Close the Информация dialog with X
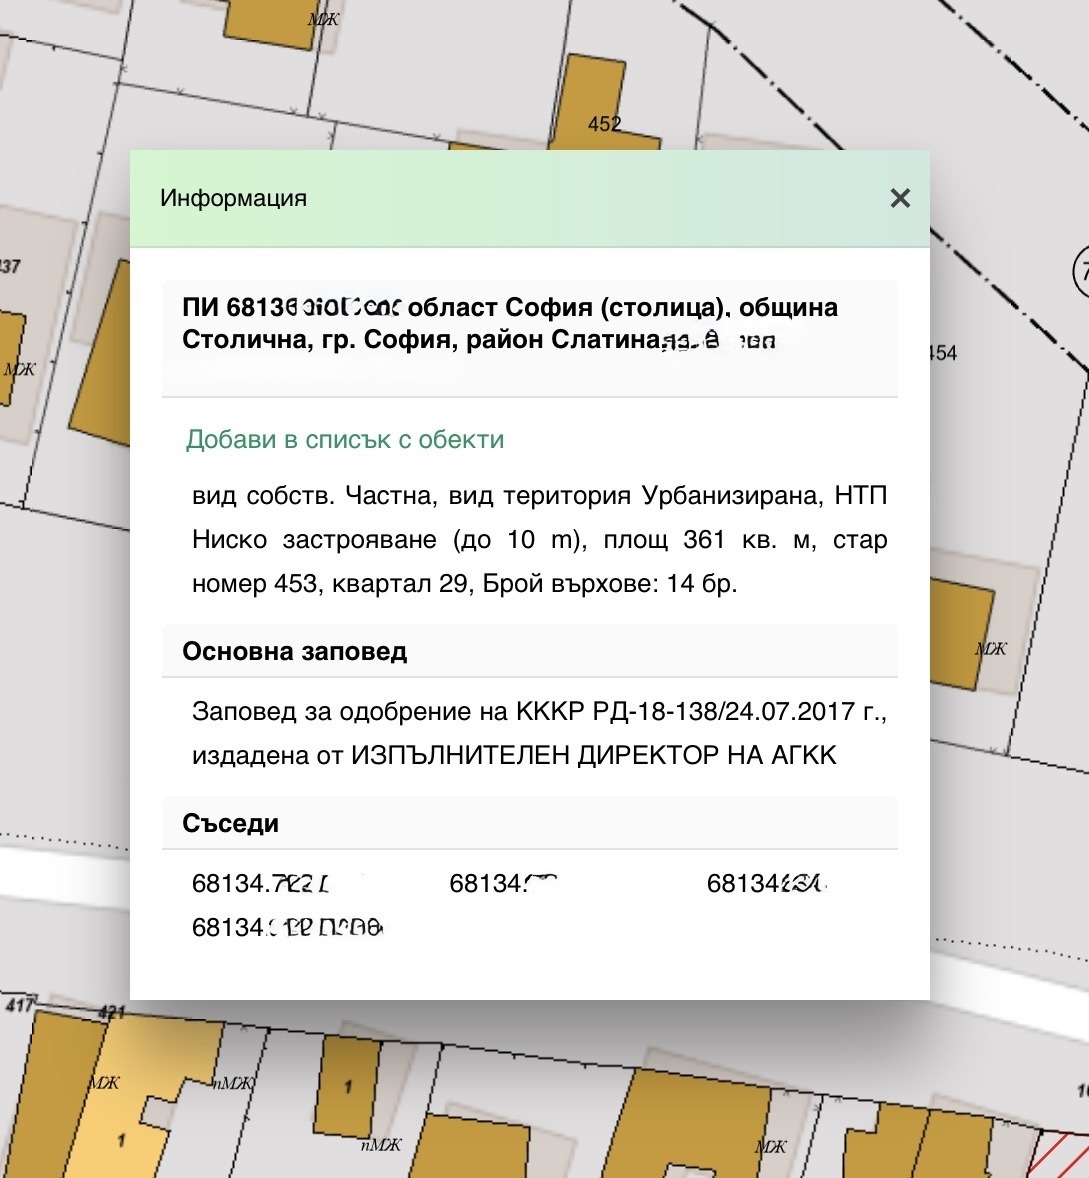This screenshot has width=1089, height=1178. point(900,198)
